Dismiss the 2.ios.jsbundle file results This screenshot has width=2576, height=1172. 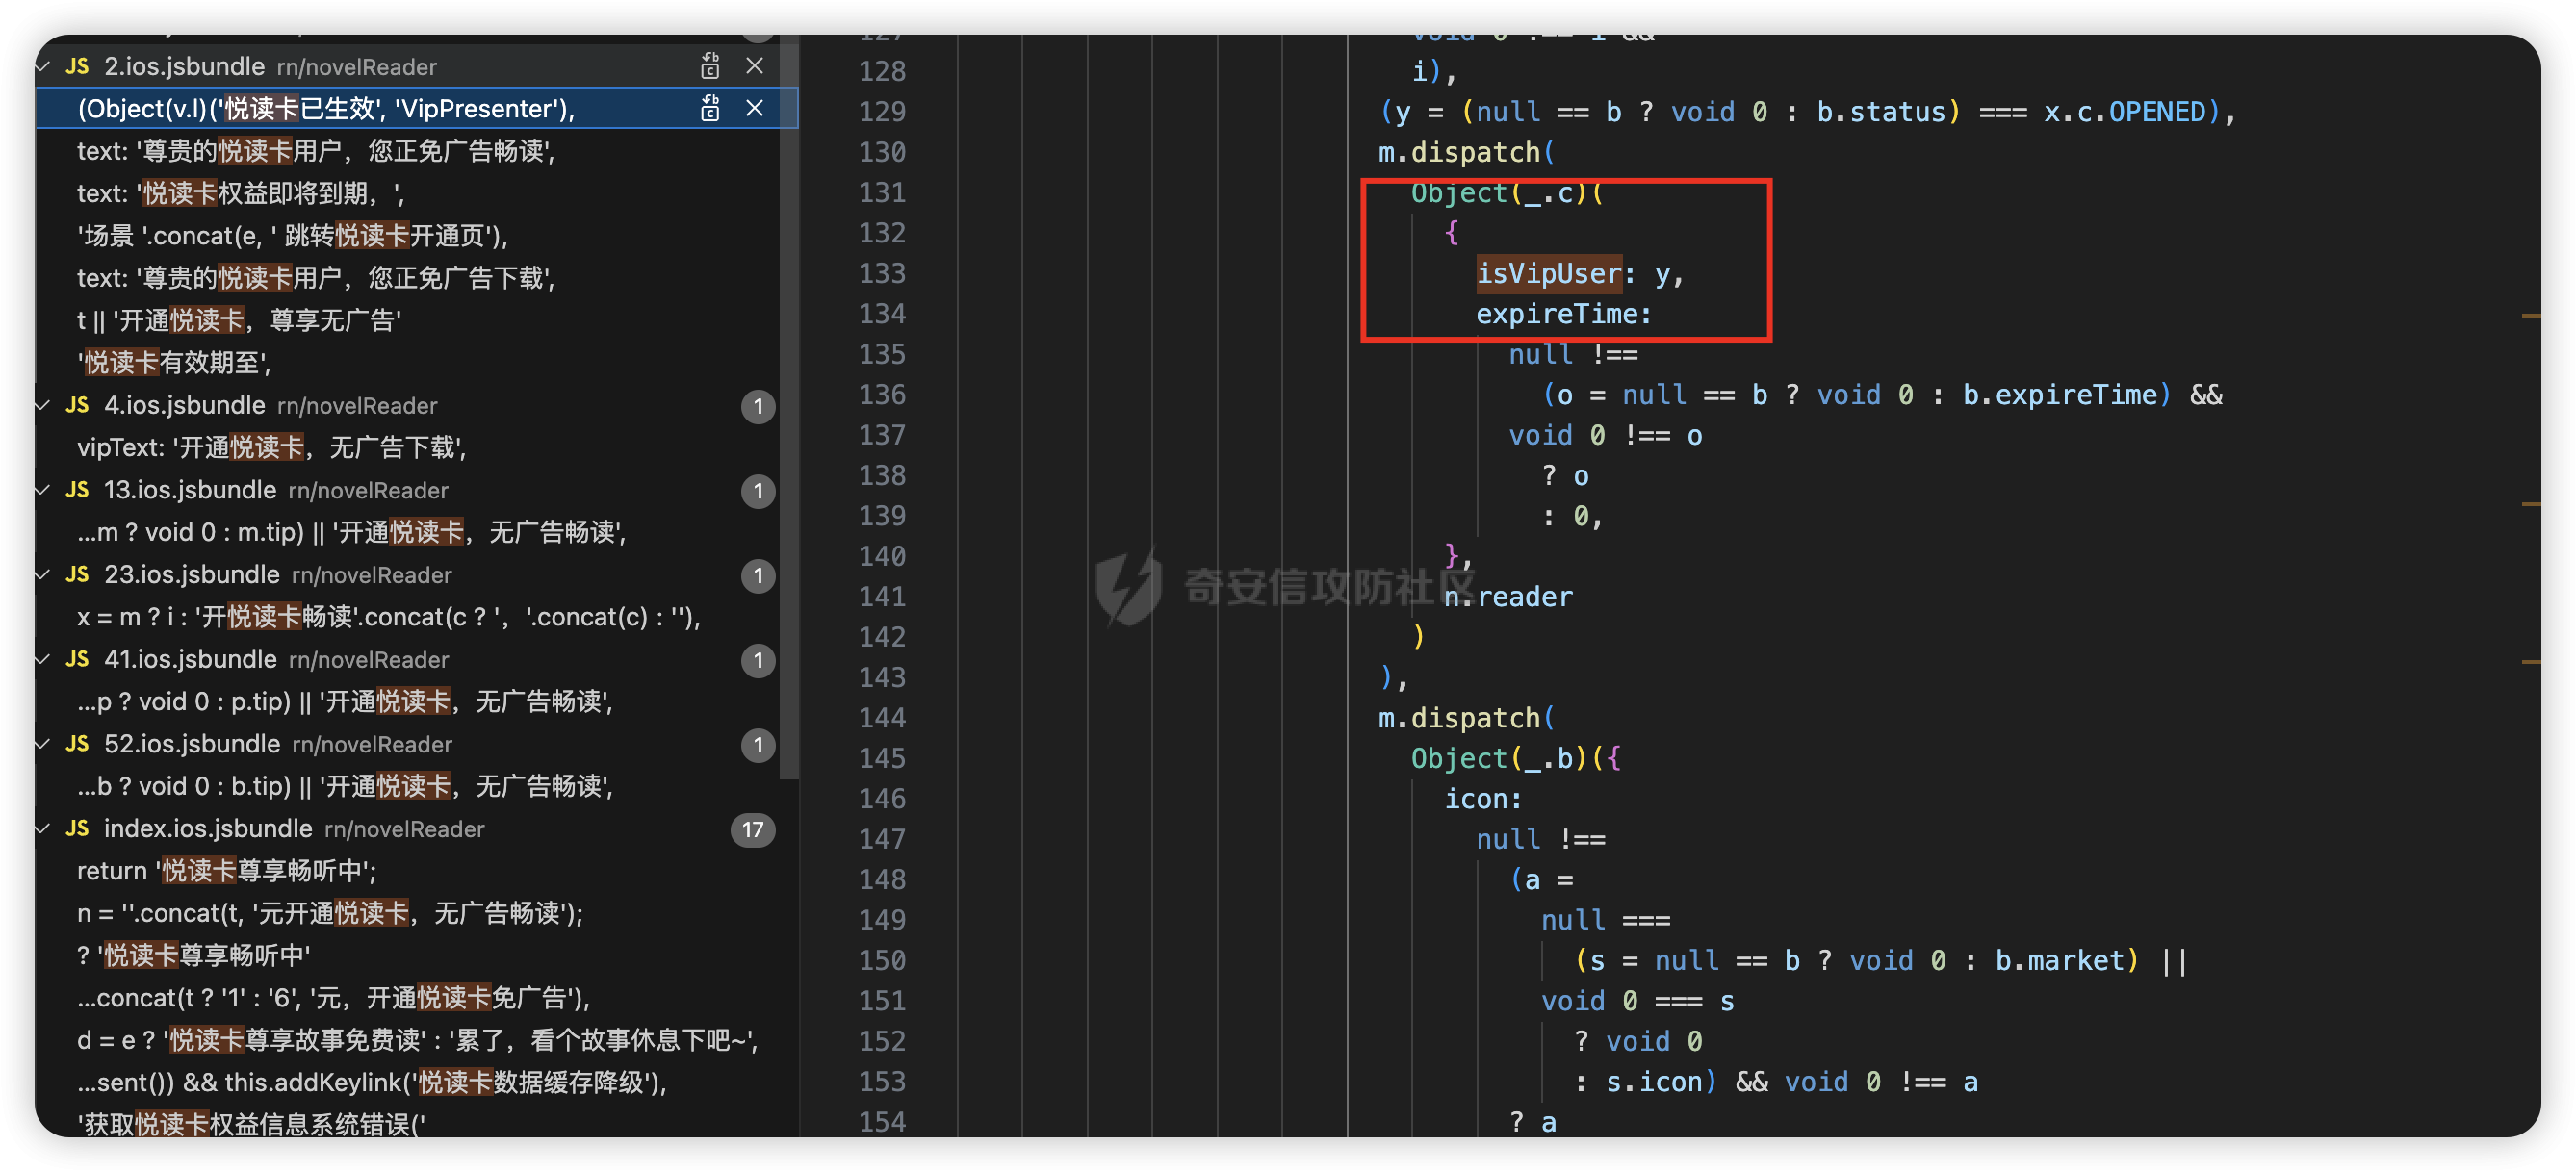(x=755, y=66)
